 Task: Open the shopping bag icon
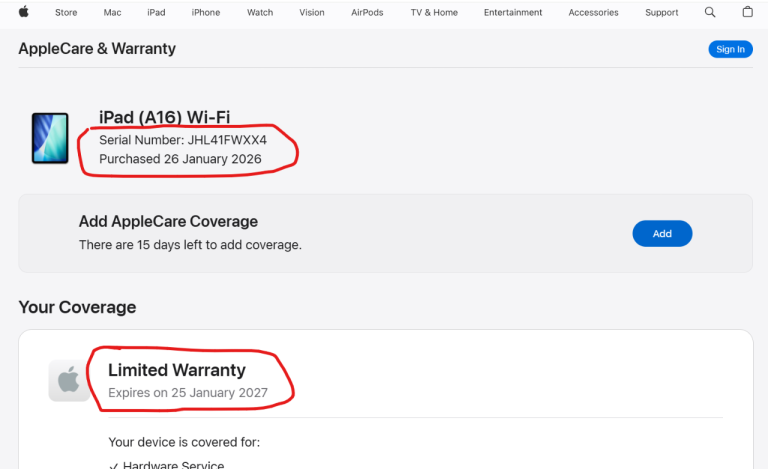click(x=747, y=12)
